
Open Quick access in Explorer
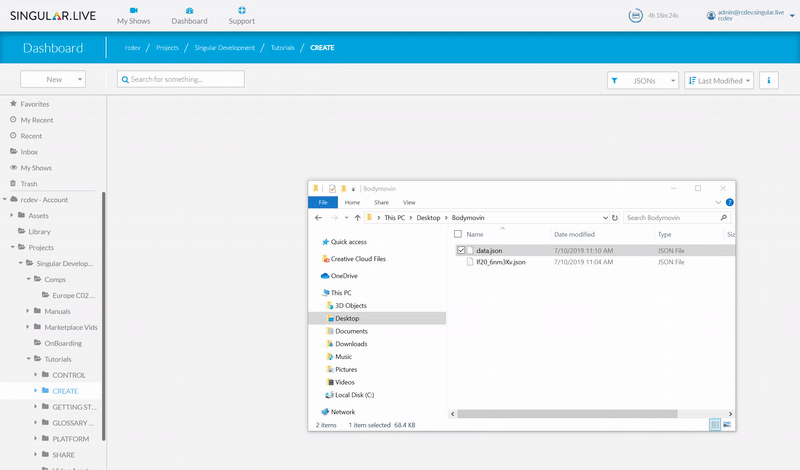tap(348, 242)
